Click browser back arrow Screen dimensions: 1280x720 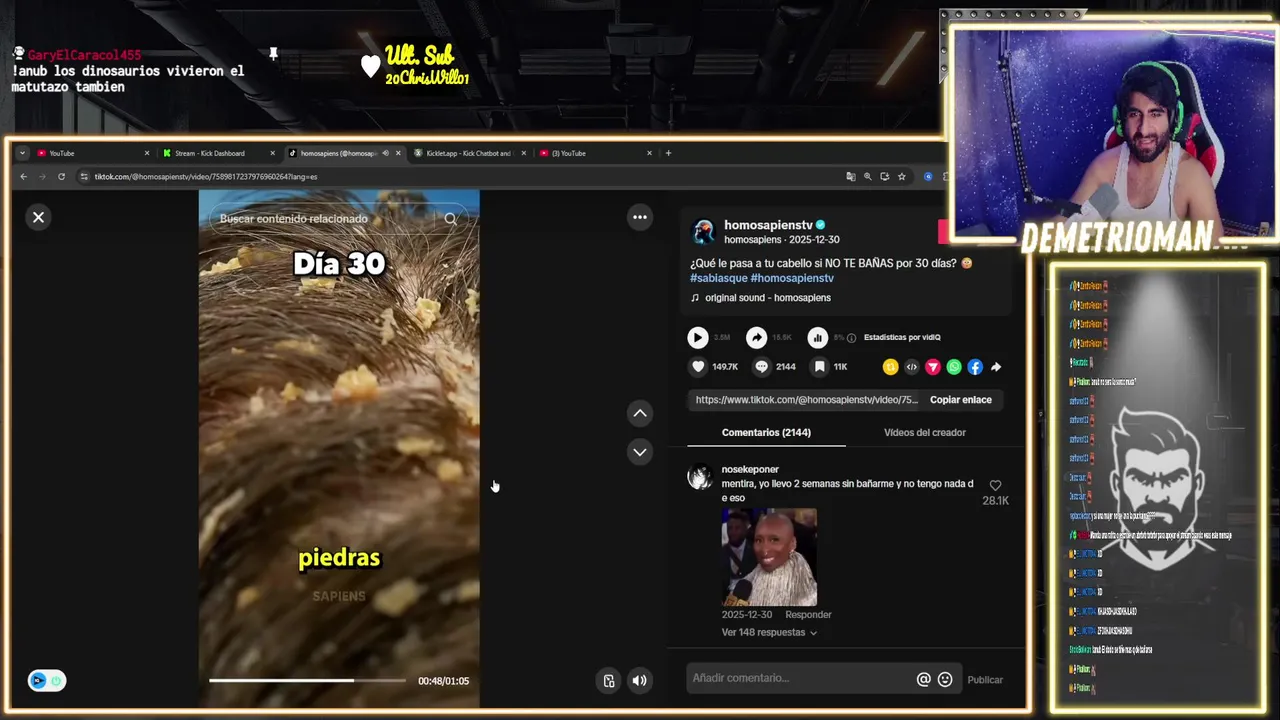23,177
